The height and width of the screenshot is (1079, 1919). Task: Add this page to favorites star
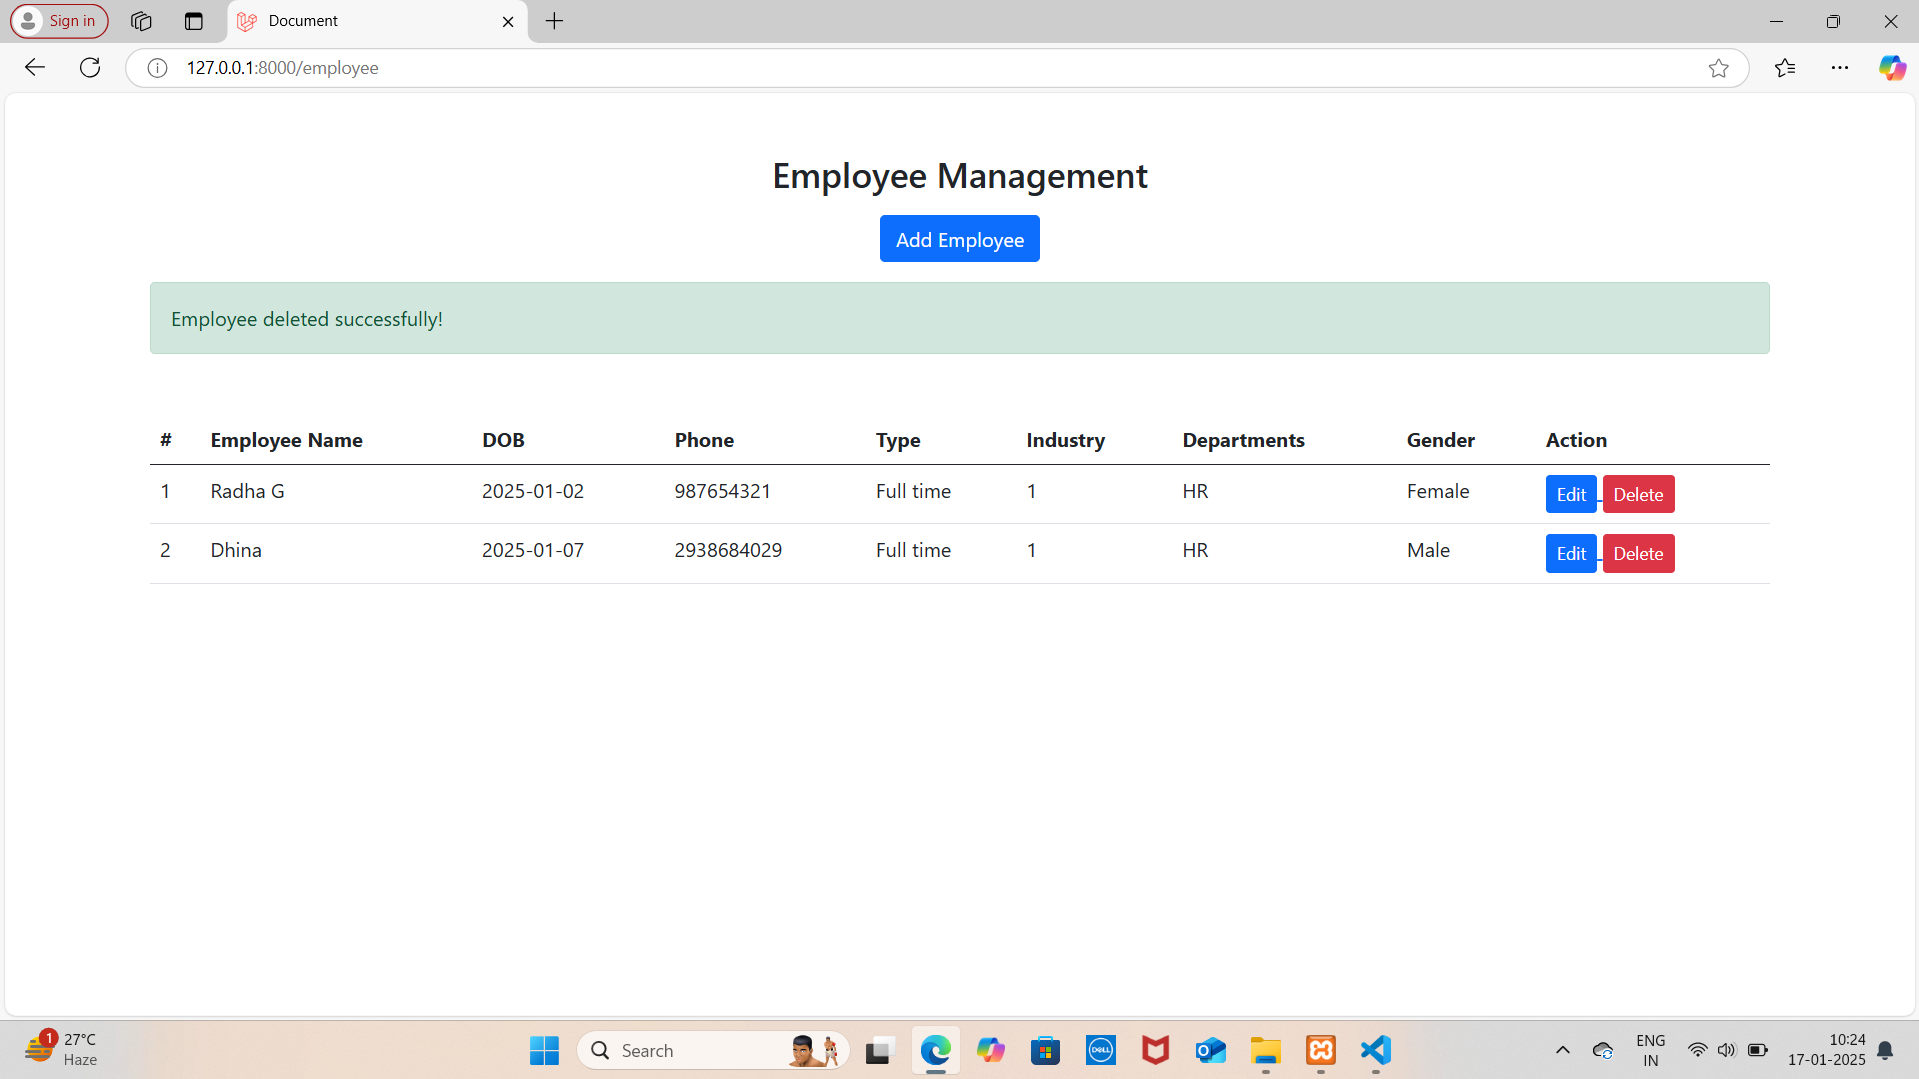(x=1718, y=68)
